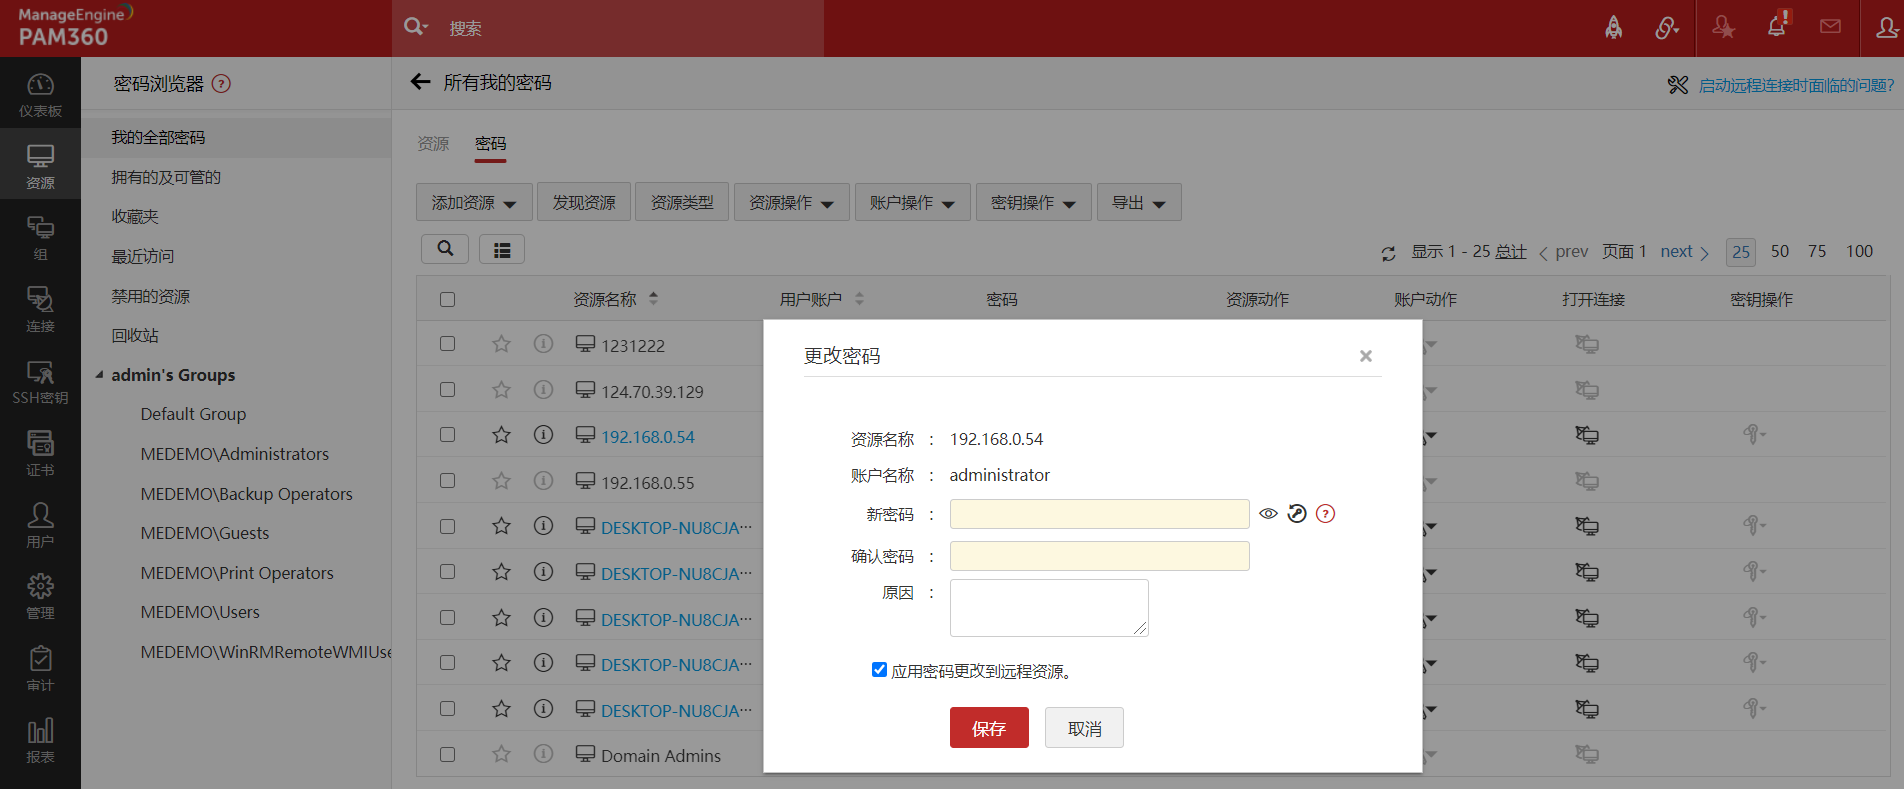Star the 192.168.0.54 resource as favorite
Image resolution: width=1904 pixels, height=789 pixels.
(x=501, y=435)
